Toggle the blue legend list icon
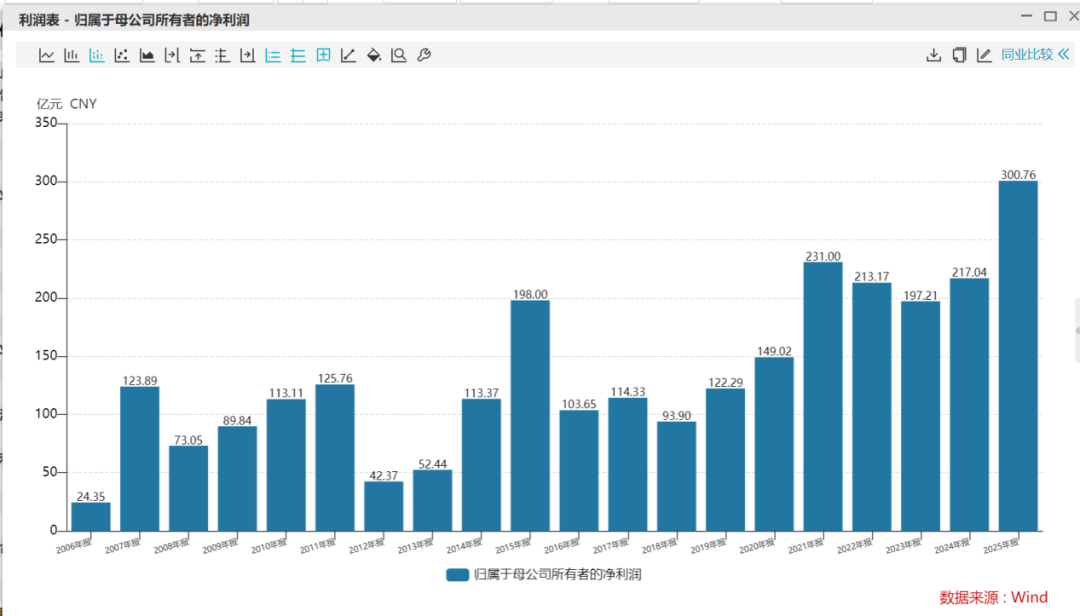 pyautogui.click(x=273, y=56)
